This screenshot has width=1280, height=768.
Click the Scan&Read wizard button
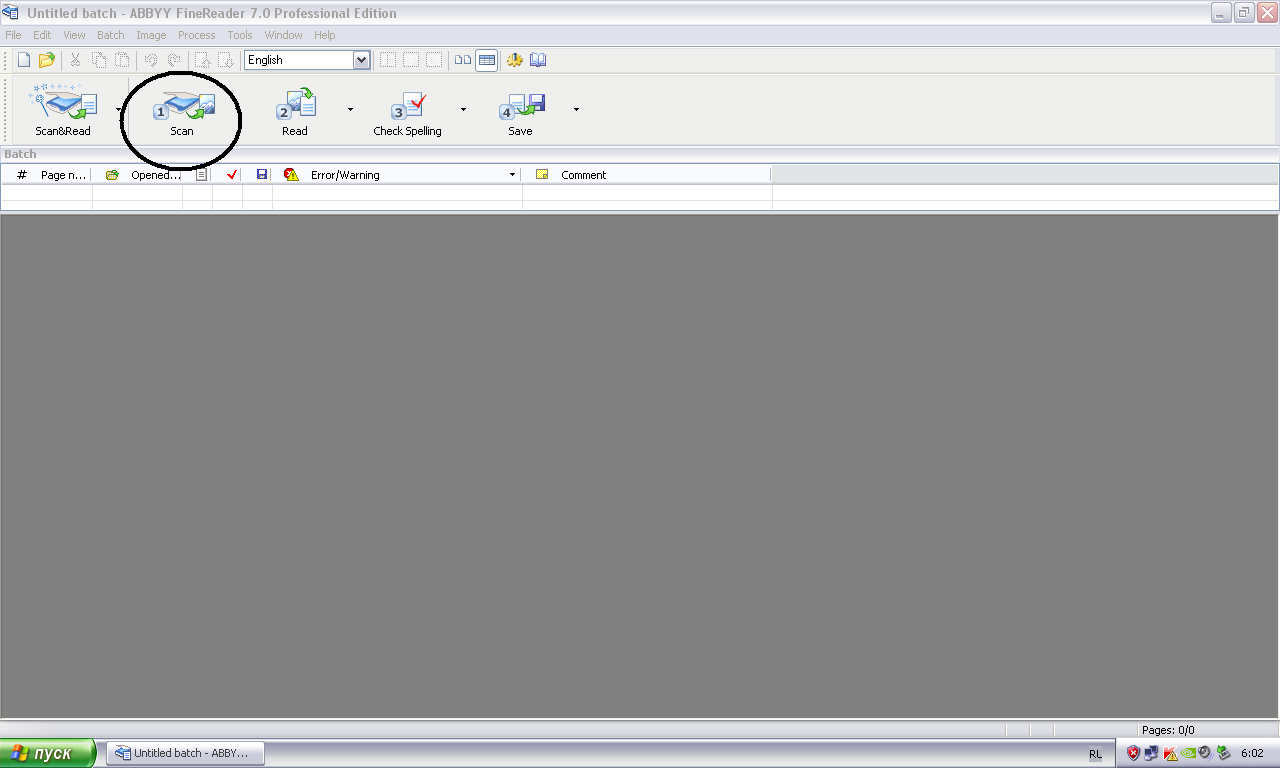pos(63,109)
